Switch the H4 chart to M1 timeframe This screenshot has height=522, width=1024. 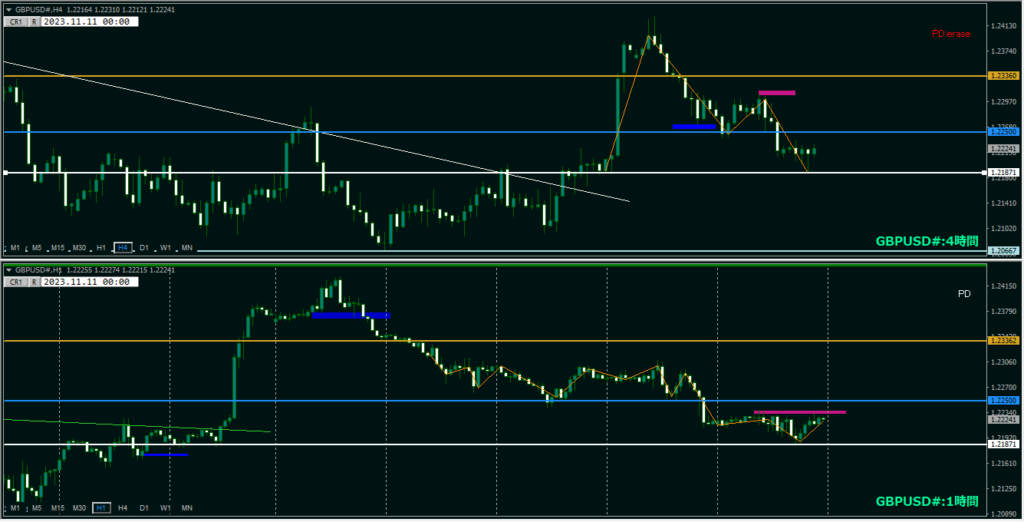pyautogui.click(x=15, y=248)
